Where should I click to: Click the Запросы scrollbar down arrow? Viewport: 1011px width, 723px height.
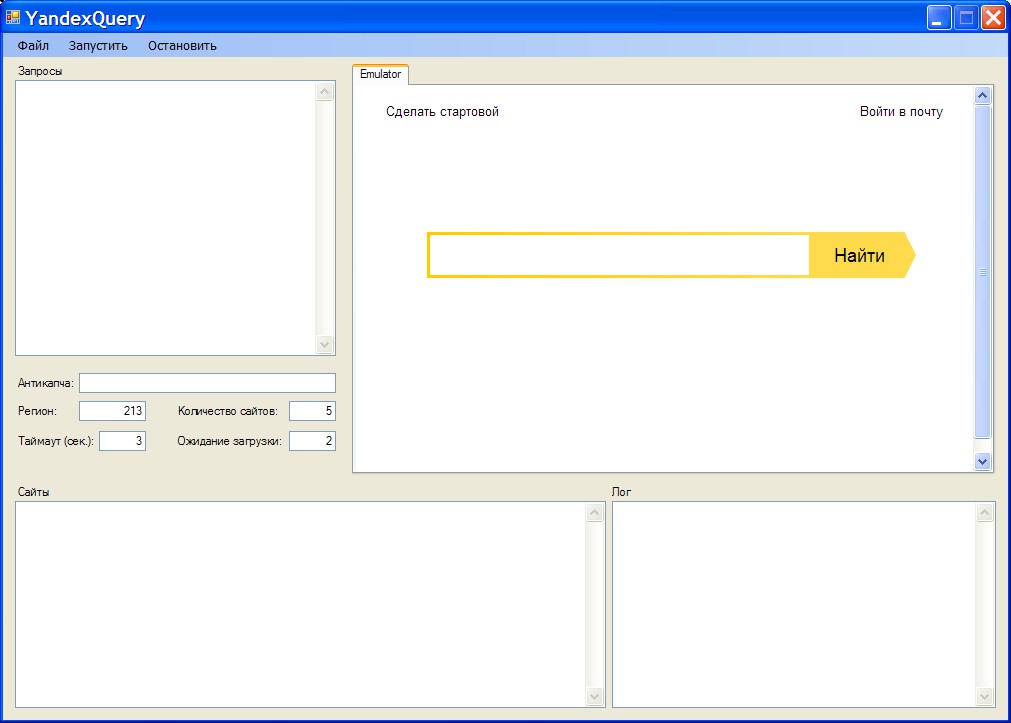click(324, 344)
